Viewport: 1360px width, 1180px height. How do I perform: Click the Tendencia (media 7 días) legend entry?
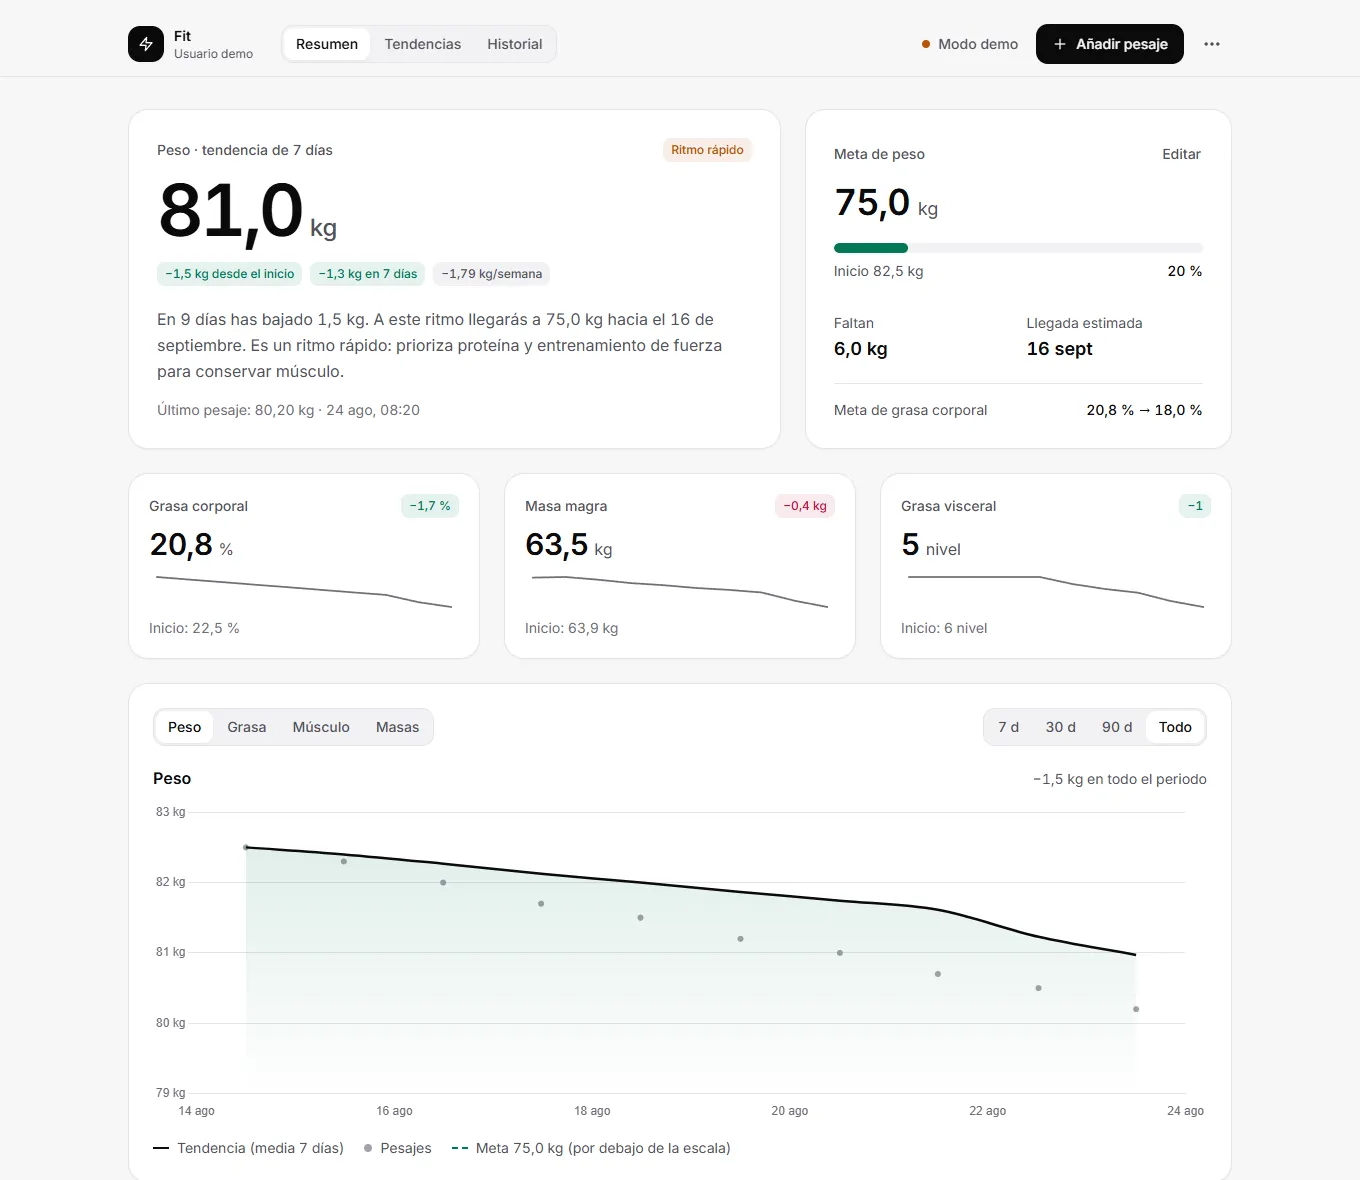(248, 1148)
